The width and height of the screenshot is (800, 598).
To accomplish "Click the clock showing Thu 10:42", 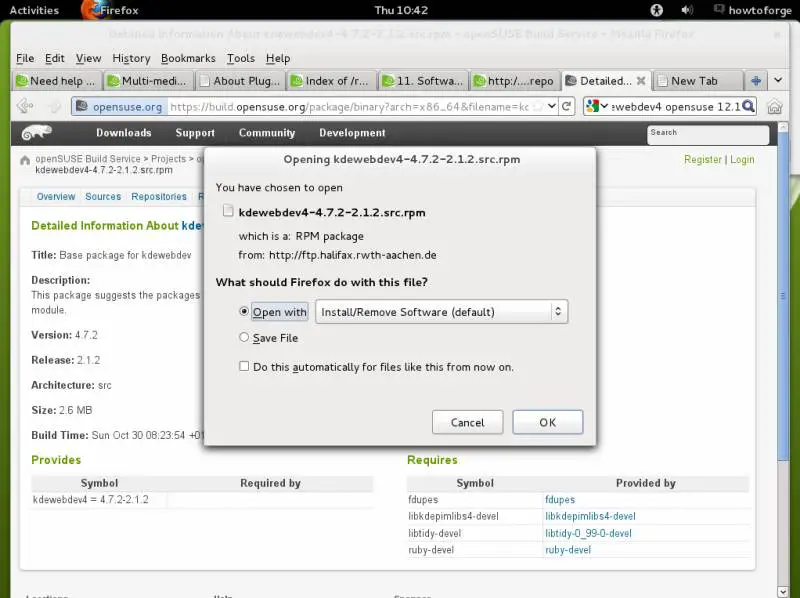I will (x=401, y=10).
